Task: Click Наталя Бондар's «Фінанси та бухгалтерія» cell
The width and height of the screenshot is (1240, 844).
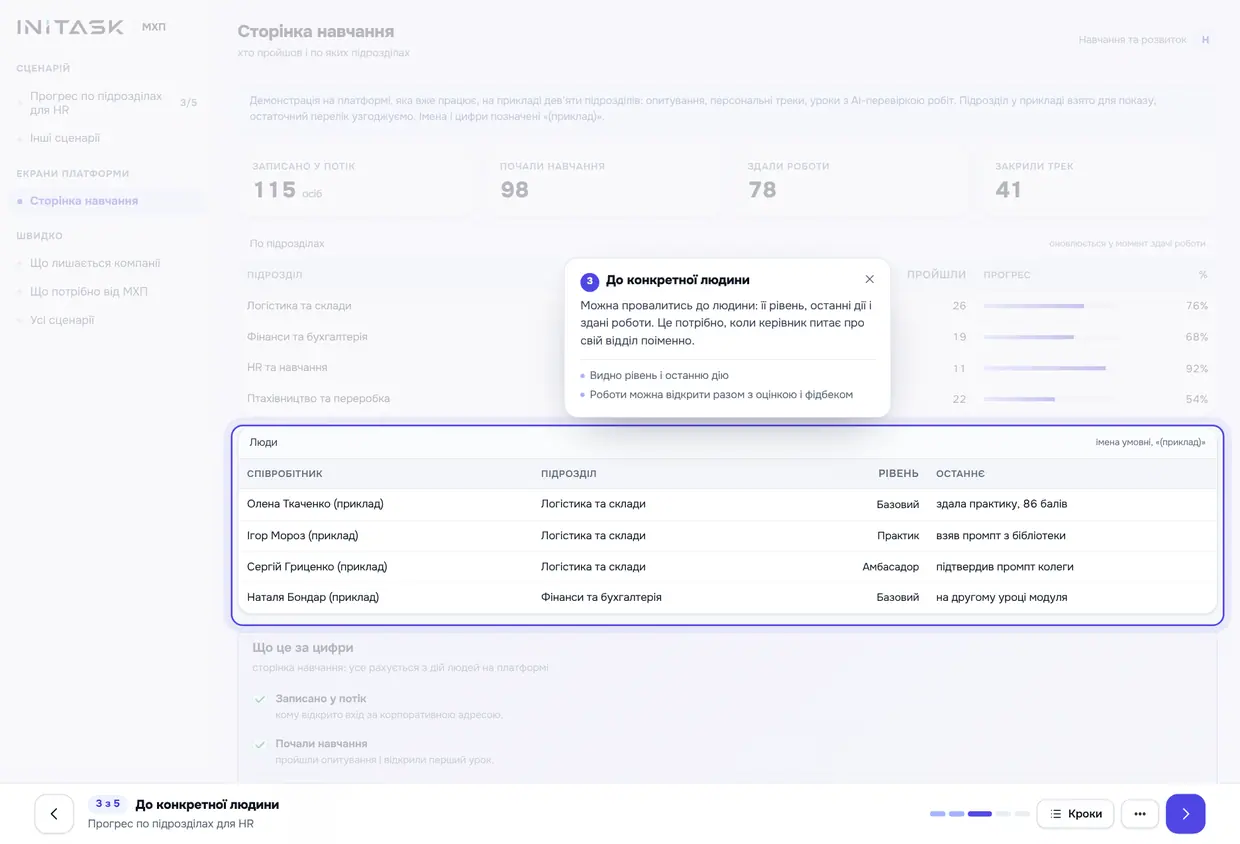Action: point(601,597)
